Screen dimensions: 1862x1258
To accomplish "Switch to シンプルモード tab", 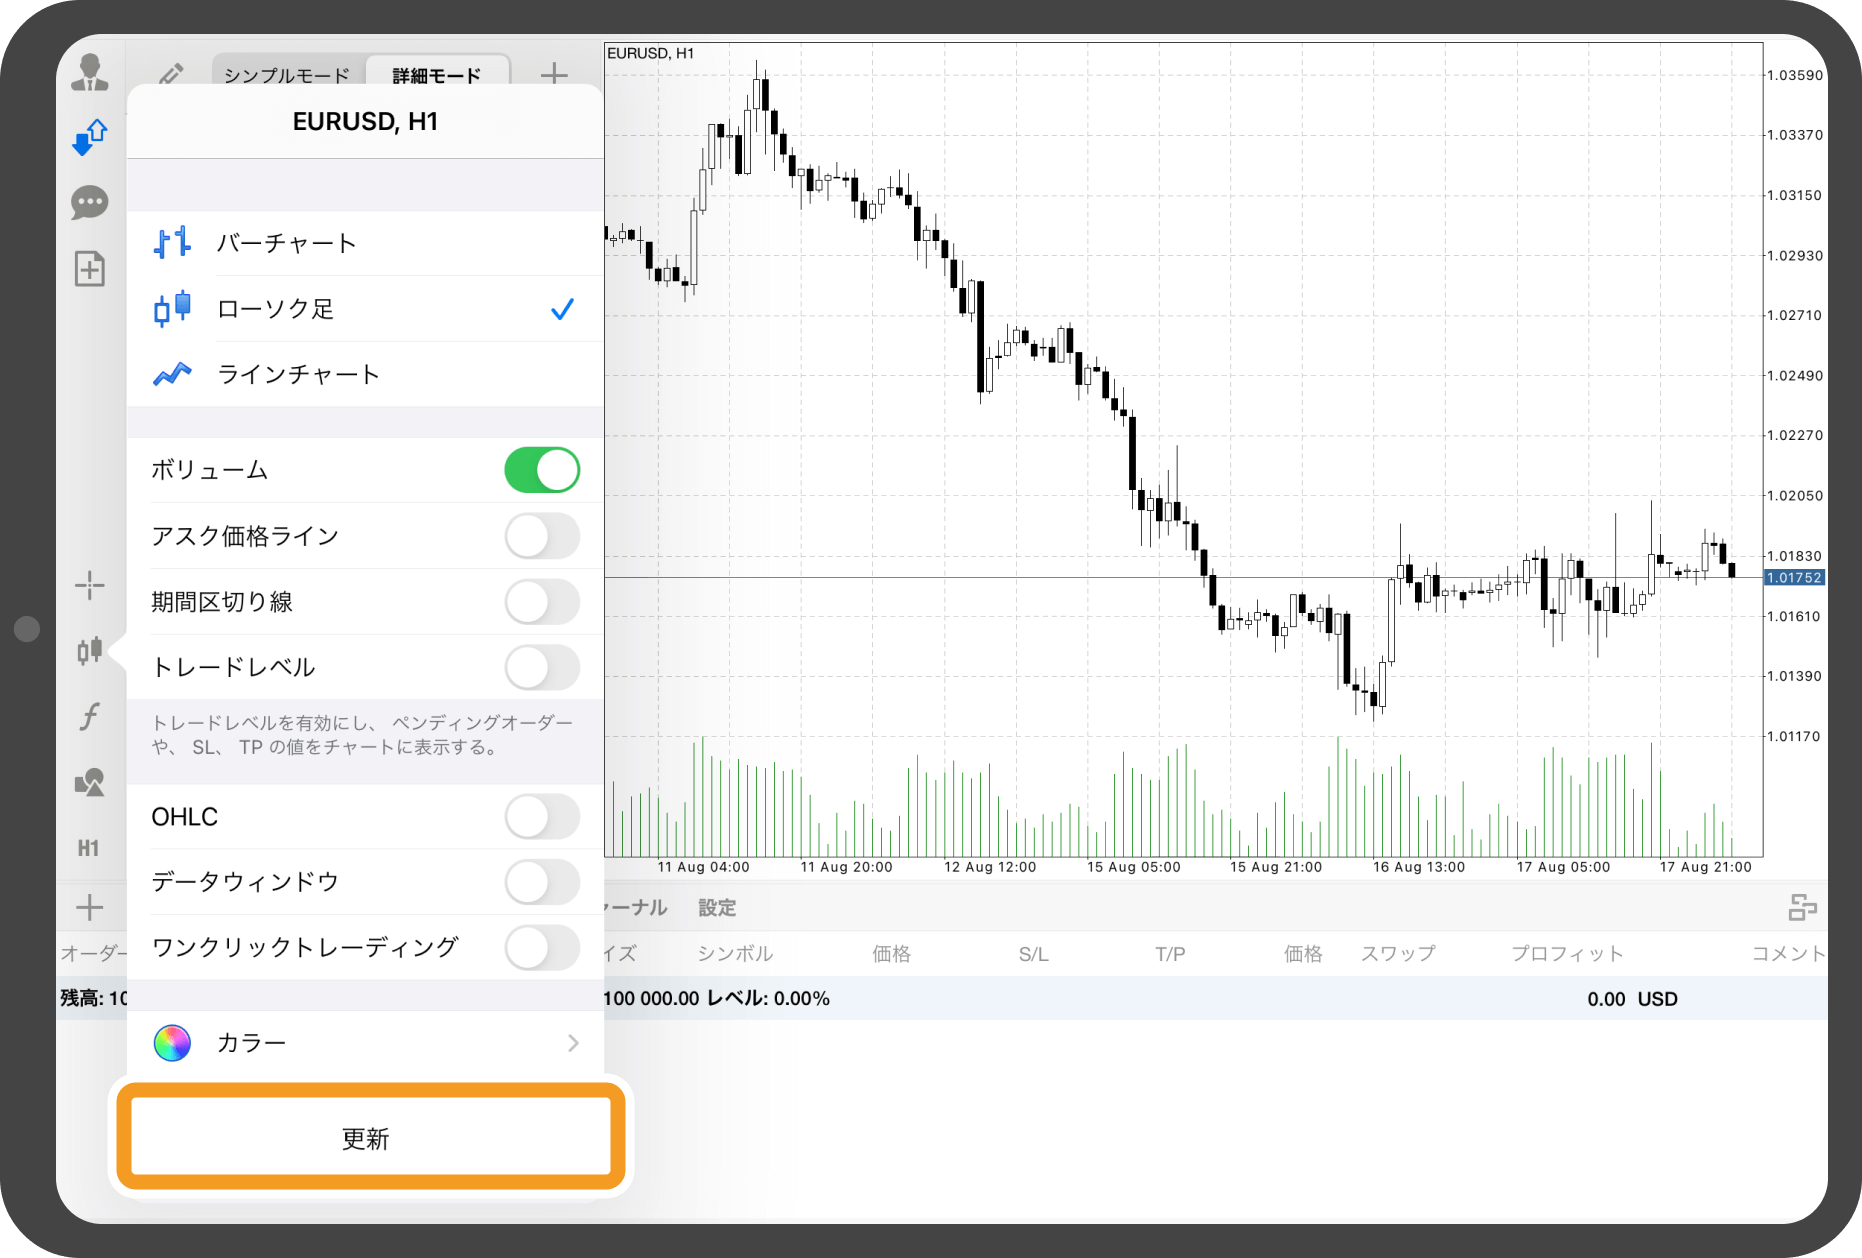I will [288, 74].
